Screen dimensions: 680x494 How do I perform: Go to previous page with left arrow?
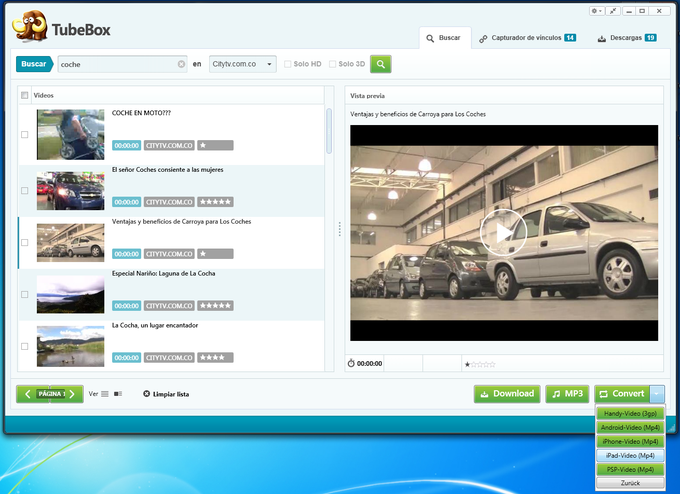point(27,394)
